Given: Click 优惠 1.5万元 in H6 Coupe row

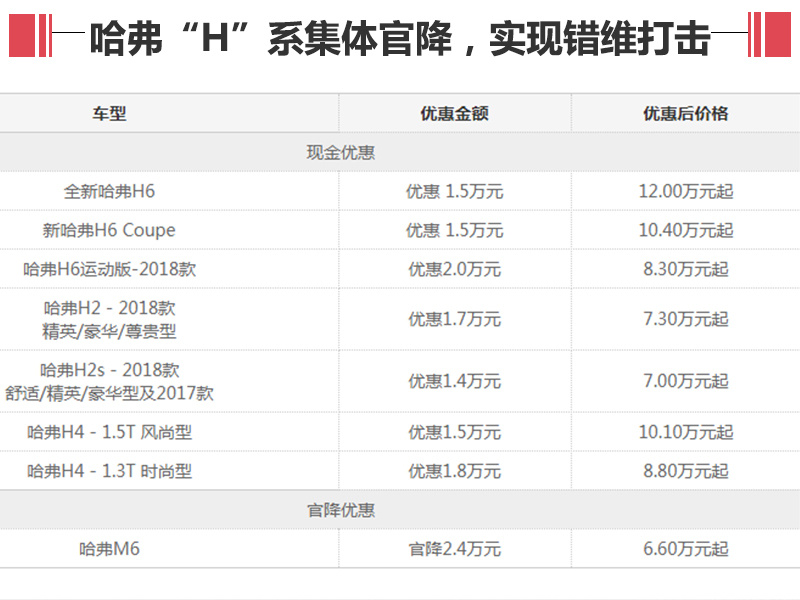Looking at the screenshot, I should (455, 230).
